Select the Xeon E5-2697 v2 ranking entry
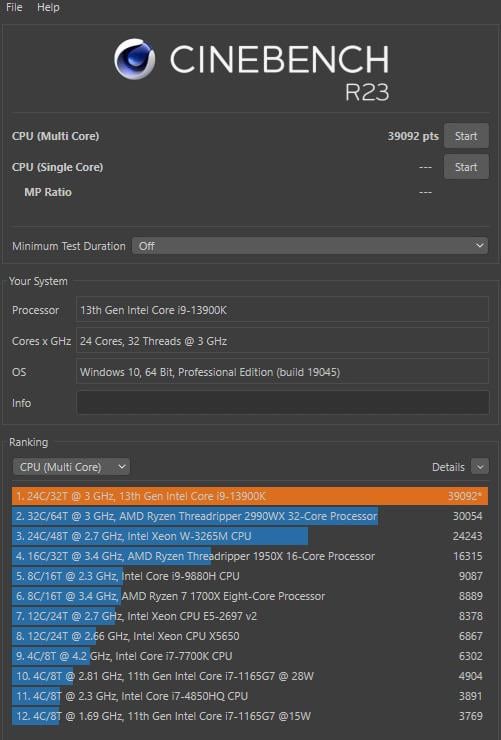501x740 pixels. tap(250, 616)
